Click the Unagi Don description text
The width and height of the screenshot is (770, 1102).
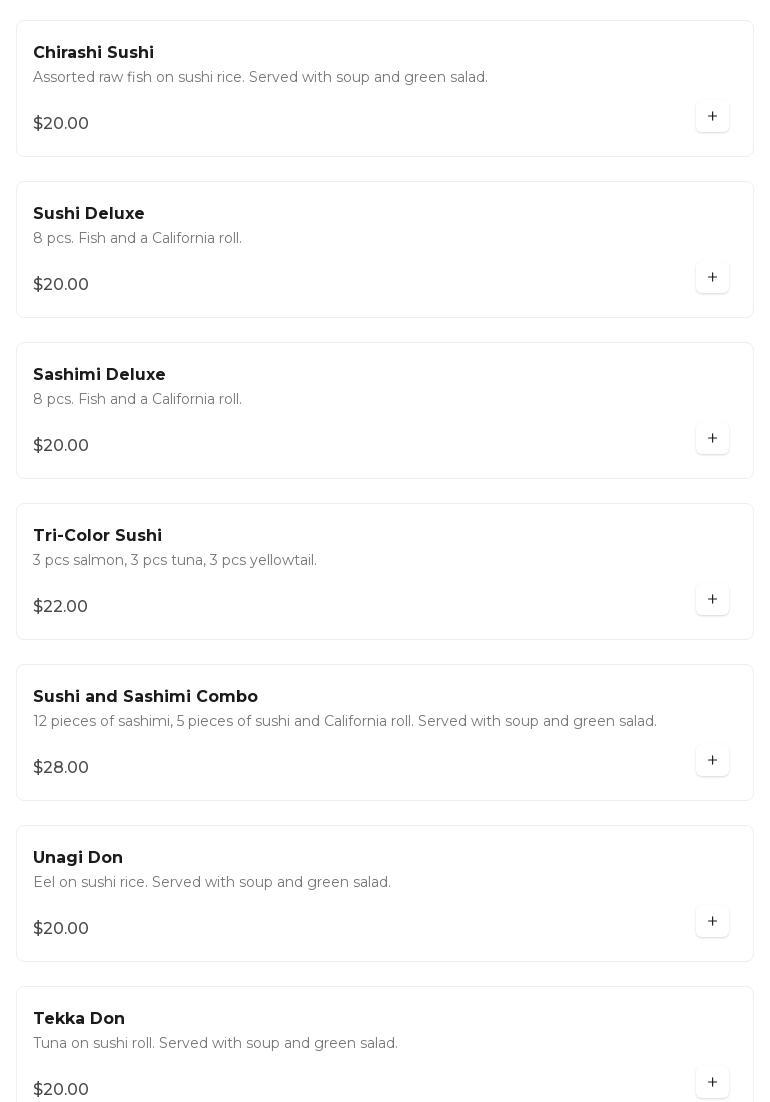click(212, 883)
